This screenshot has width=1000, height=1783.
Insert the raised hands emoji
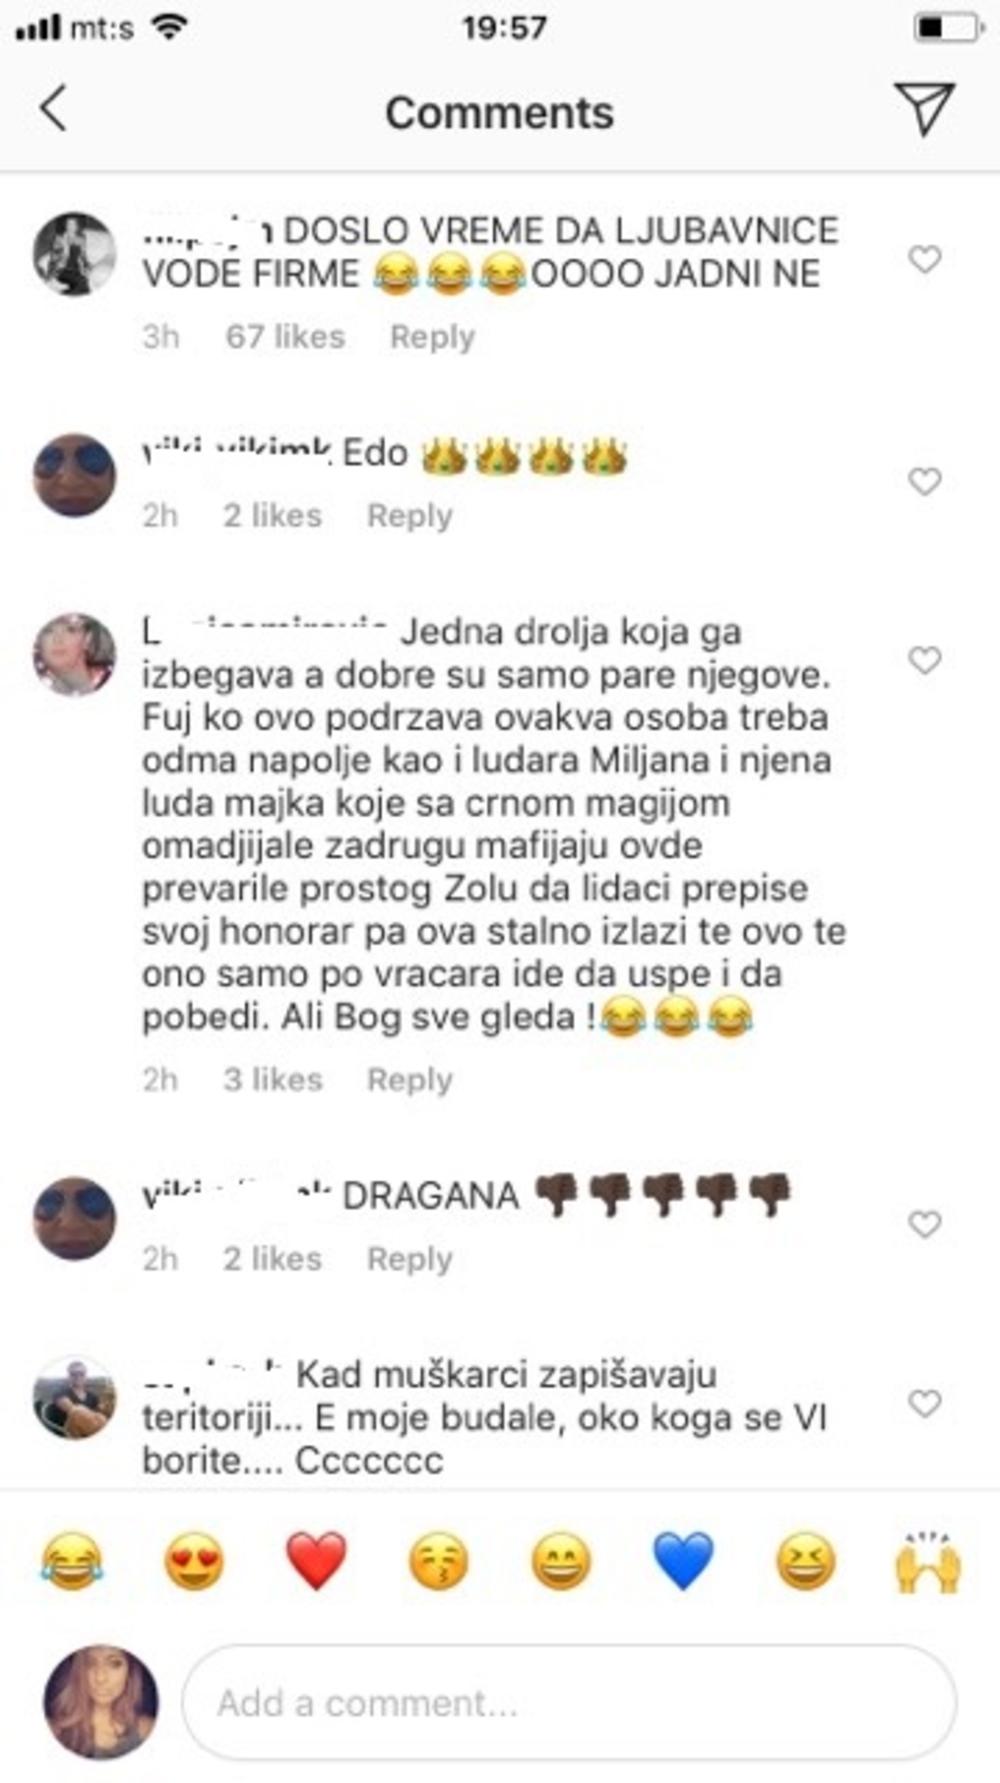click(x=928, y=1561)
